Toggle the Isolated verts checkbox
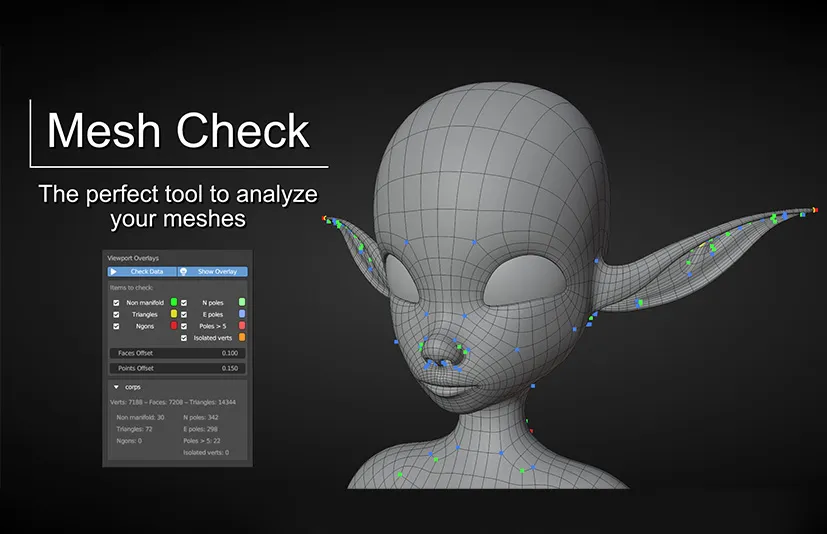This screenshot has width=827, height=534. (x=184, y=338)
